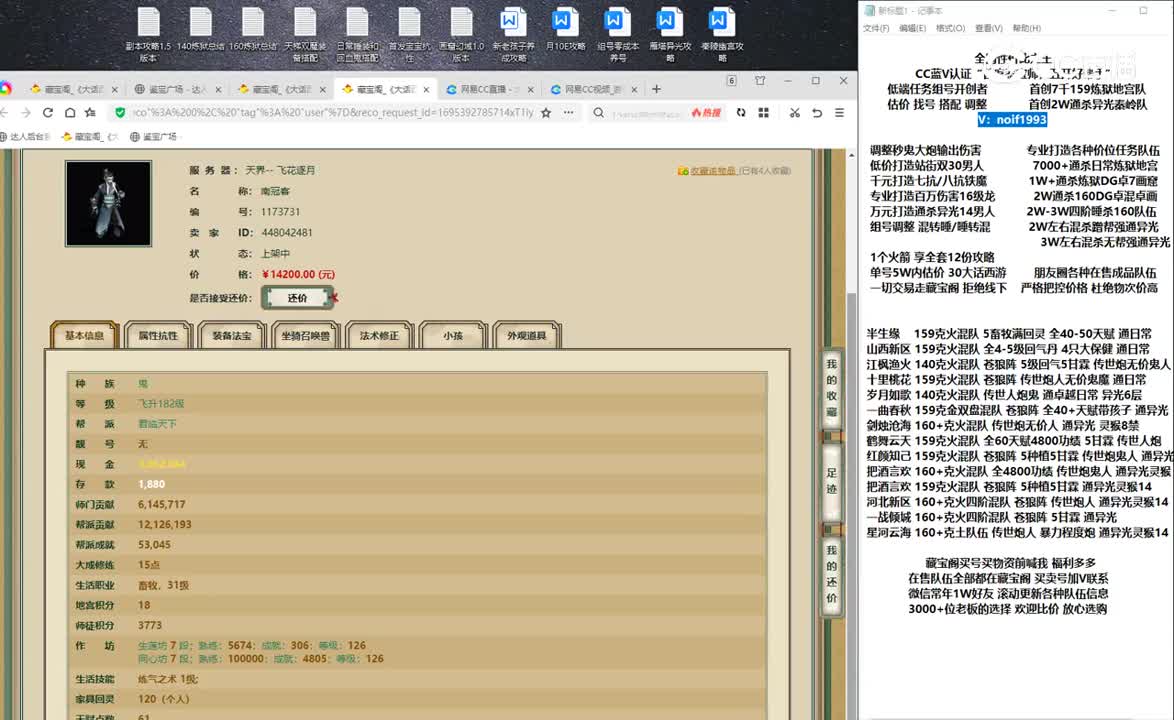Screen dimensions: 1174x720
Task: Open Notepad 文件(F) menu
Action: point(876,28)
